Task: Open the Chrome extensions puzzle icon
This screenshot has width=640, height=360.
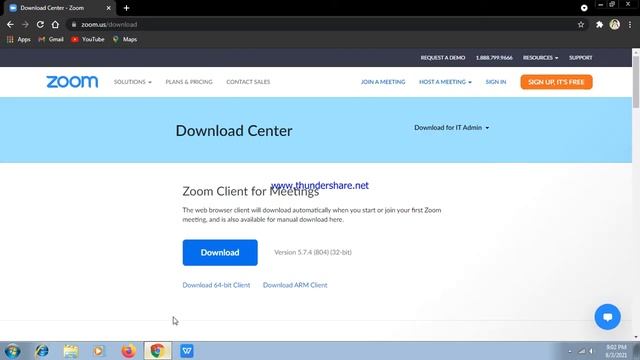Action: coord(599,24)
